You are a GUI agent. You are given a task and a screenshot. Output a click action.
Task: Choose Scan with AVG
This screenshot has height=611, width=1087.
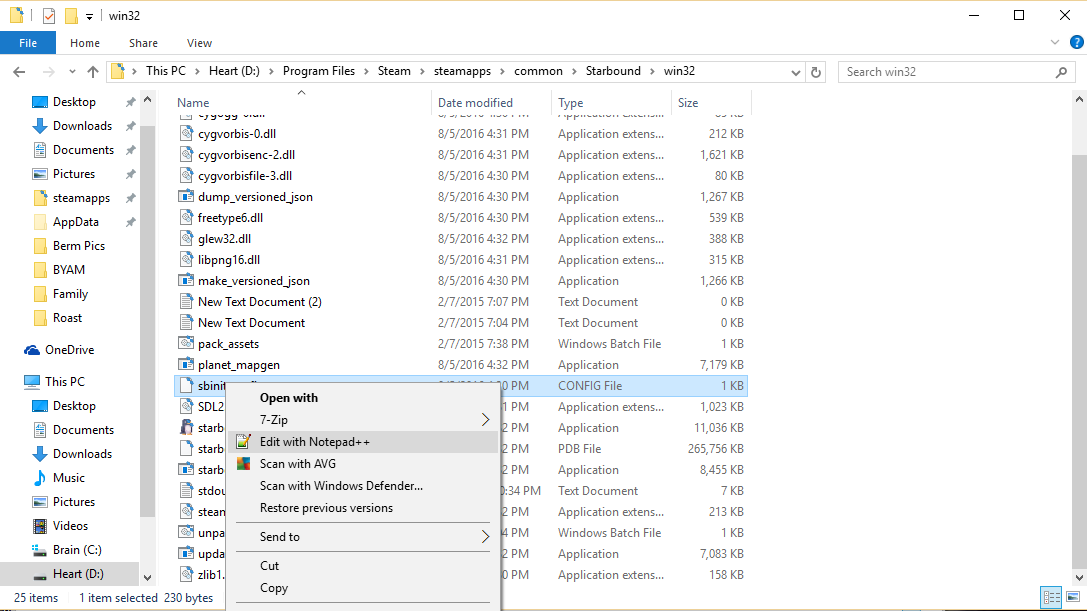tap(363, 464)
